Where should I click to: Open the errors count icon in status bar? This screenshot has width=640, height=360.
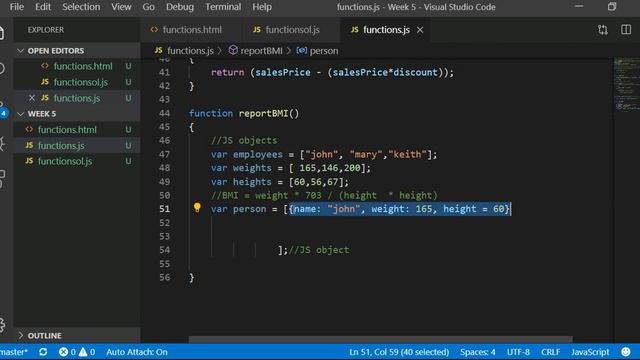coord(63,352)
